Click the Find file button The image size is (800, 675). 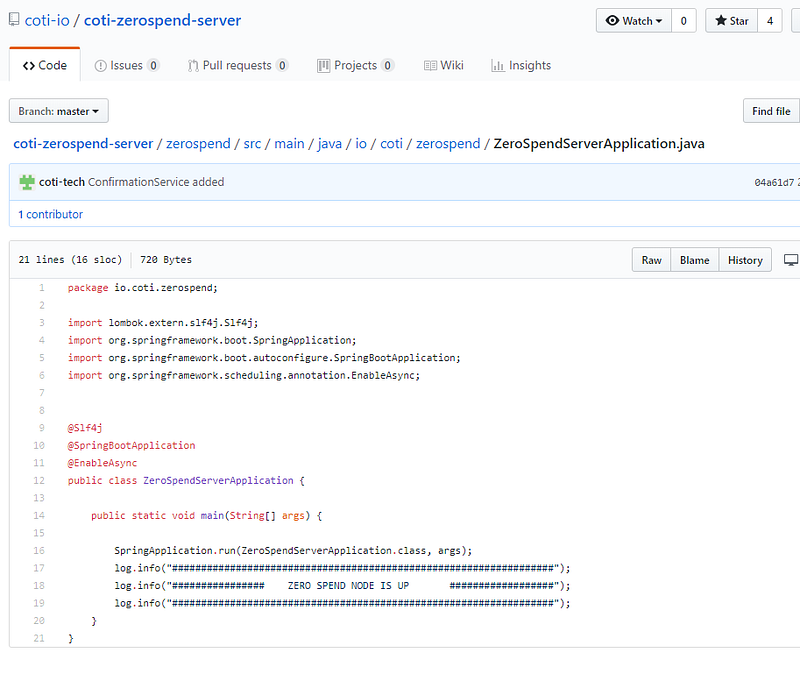point(771,111)
